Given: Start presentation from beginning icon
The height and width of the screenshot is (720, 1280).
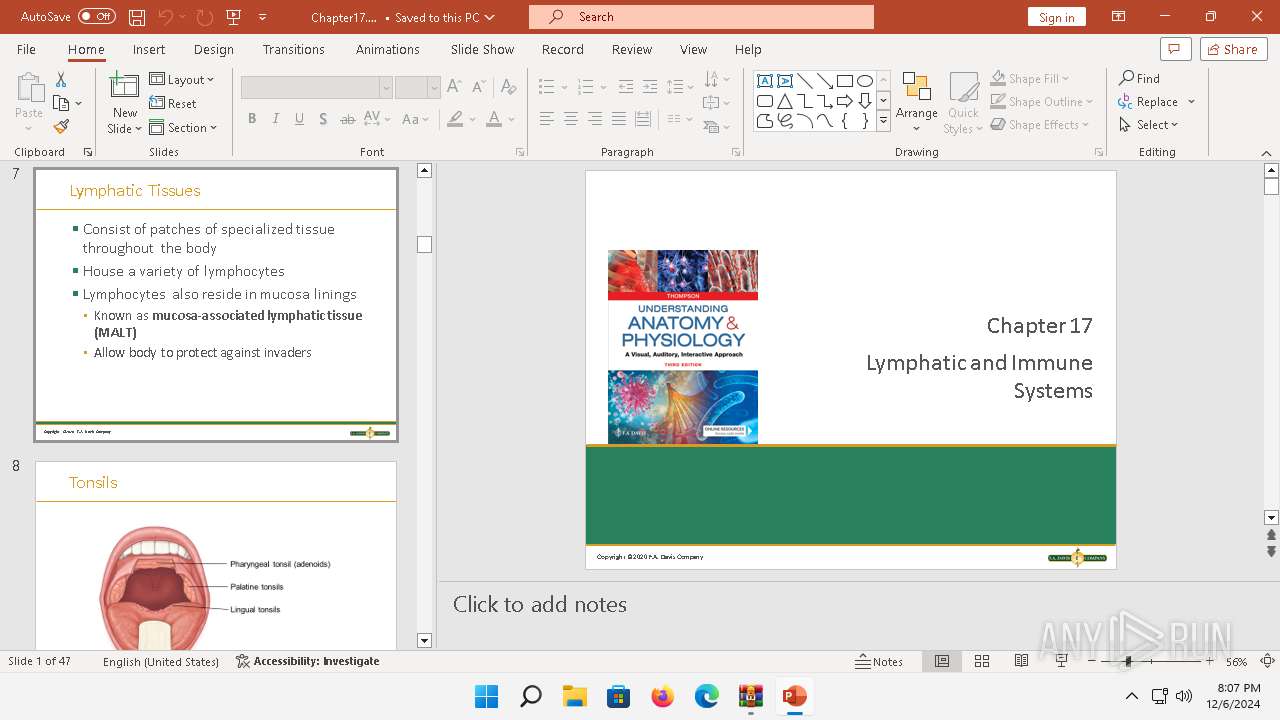Looking at the screenshot, I should click(x=234, y=17).
